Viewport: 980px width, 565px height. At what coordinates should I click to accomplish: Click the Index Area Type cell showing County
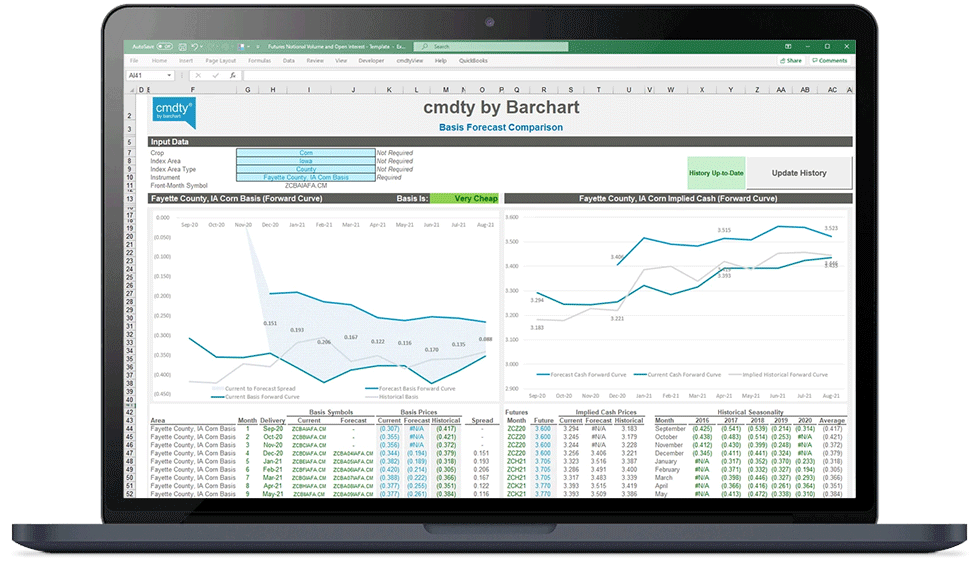[306, 169]
